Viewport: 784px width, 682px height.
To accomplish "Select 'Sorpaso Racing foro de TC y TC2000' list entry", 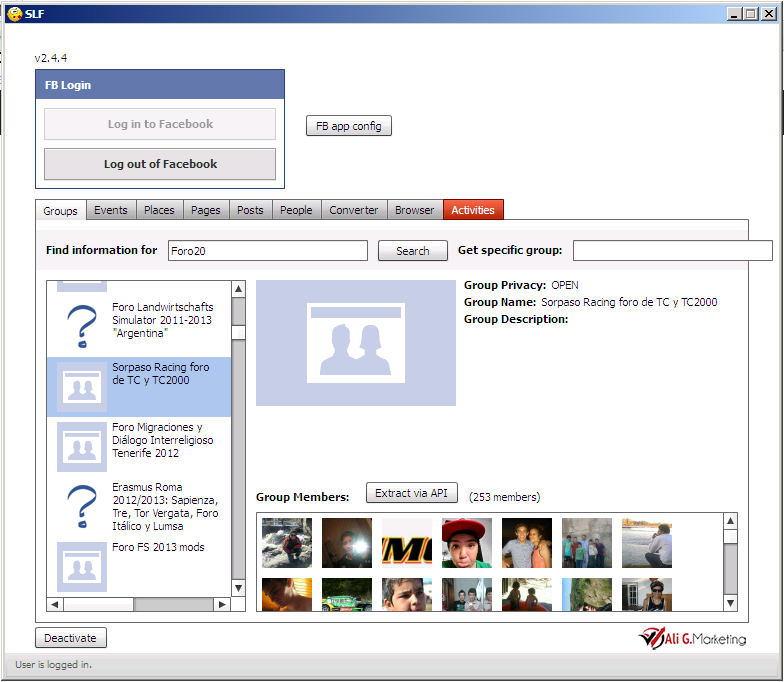I will click(139, 387).
